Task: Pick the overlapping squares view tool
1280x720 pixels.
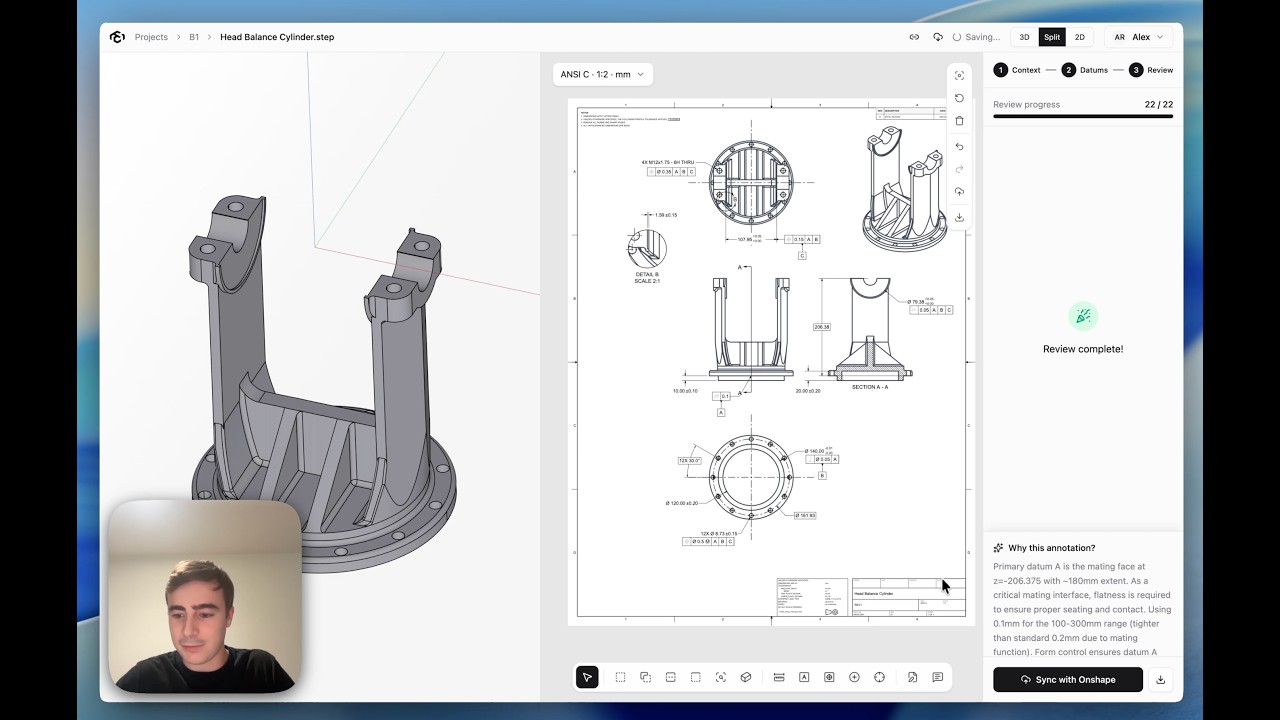Action: coord(645,677)
